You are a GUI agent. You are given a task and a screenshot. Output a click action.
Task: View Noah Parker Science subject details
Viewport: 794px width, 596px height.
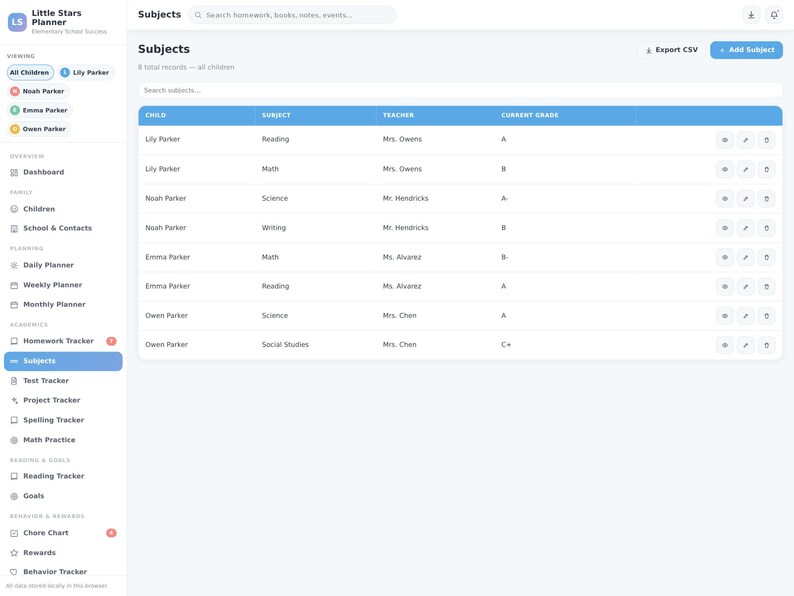click(725, 199)
